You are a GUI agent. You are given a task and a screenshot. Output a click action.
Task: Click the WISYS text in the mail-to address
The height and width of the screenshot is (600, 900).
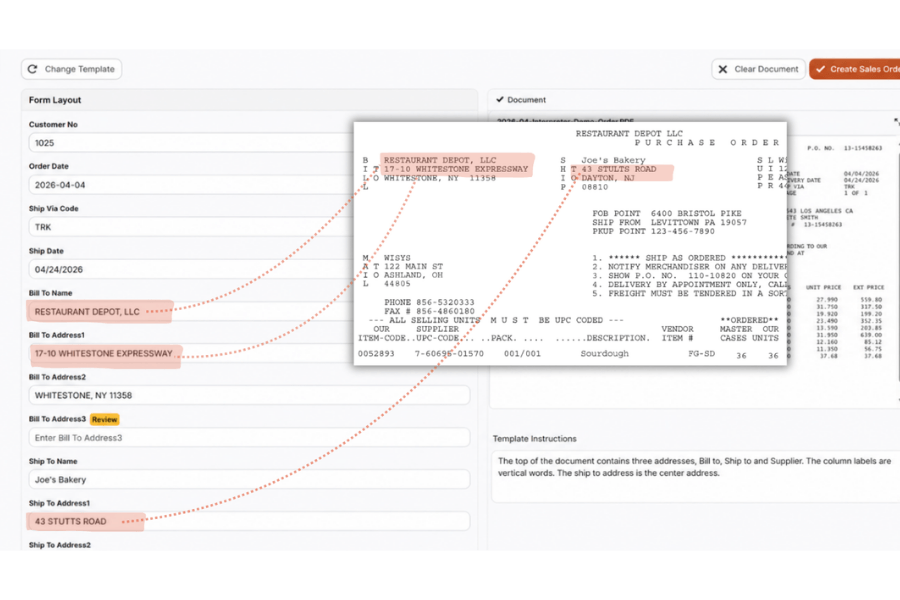(397, 258)
